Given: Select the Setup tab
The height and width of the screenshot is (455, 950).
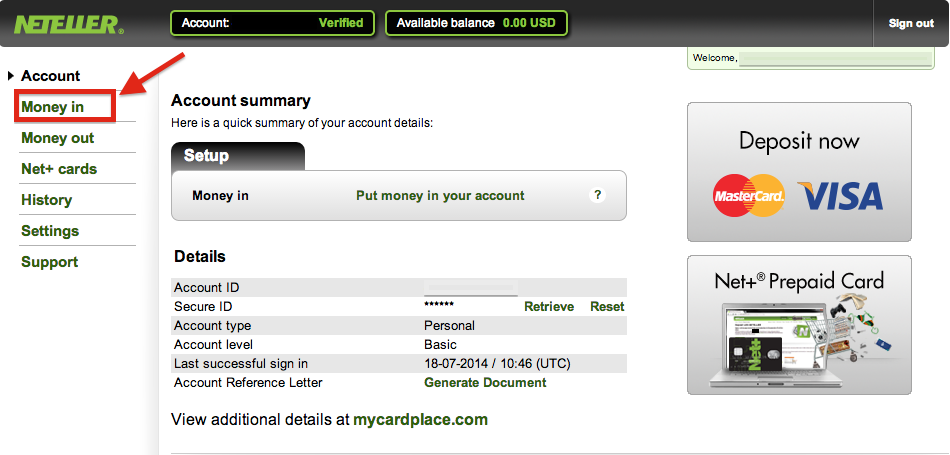Looking at the screenshot, I should point(238,156).
